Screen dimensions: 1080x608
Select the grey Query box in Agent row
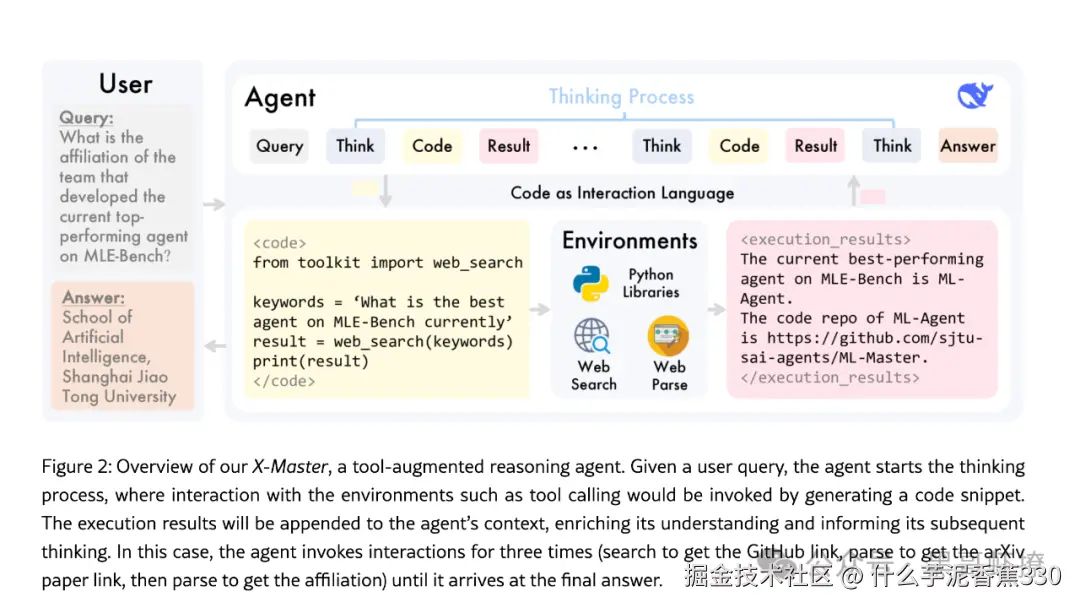[280, 146]
